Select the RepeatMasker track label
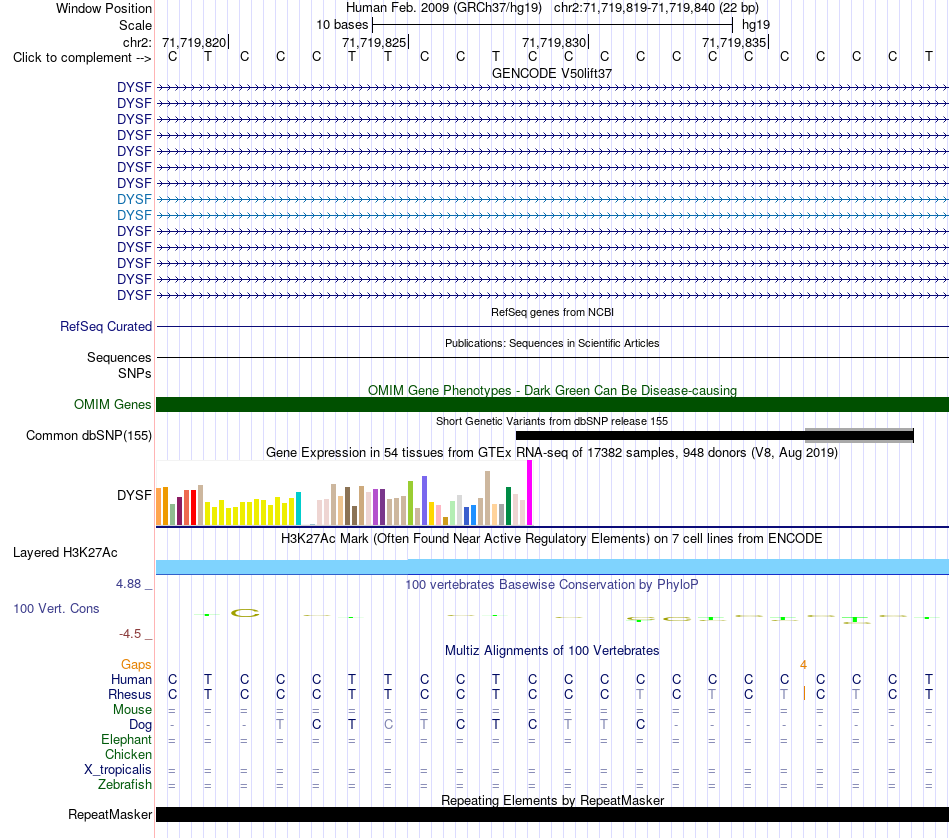The height and width of the screenshot is (838, 950). [x=110, y=814]
